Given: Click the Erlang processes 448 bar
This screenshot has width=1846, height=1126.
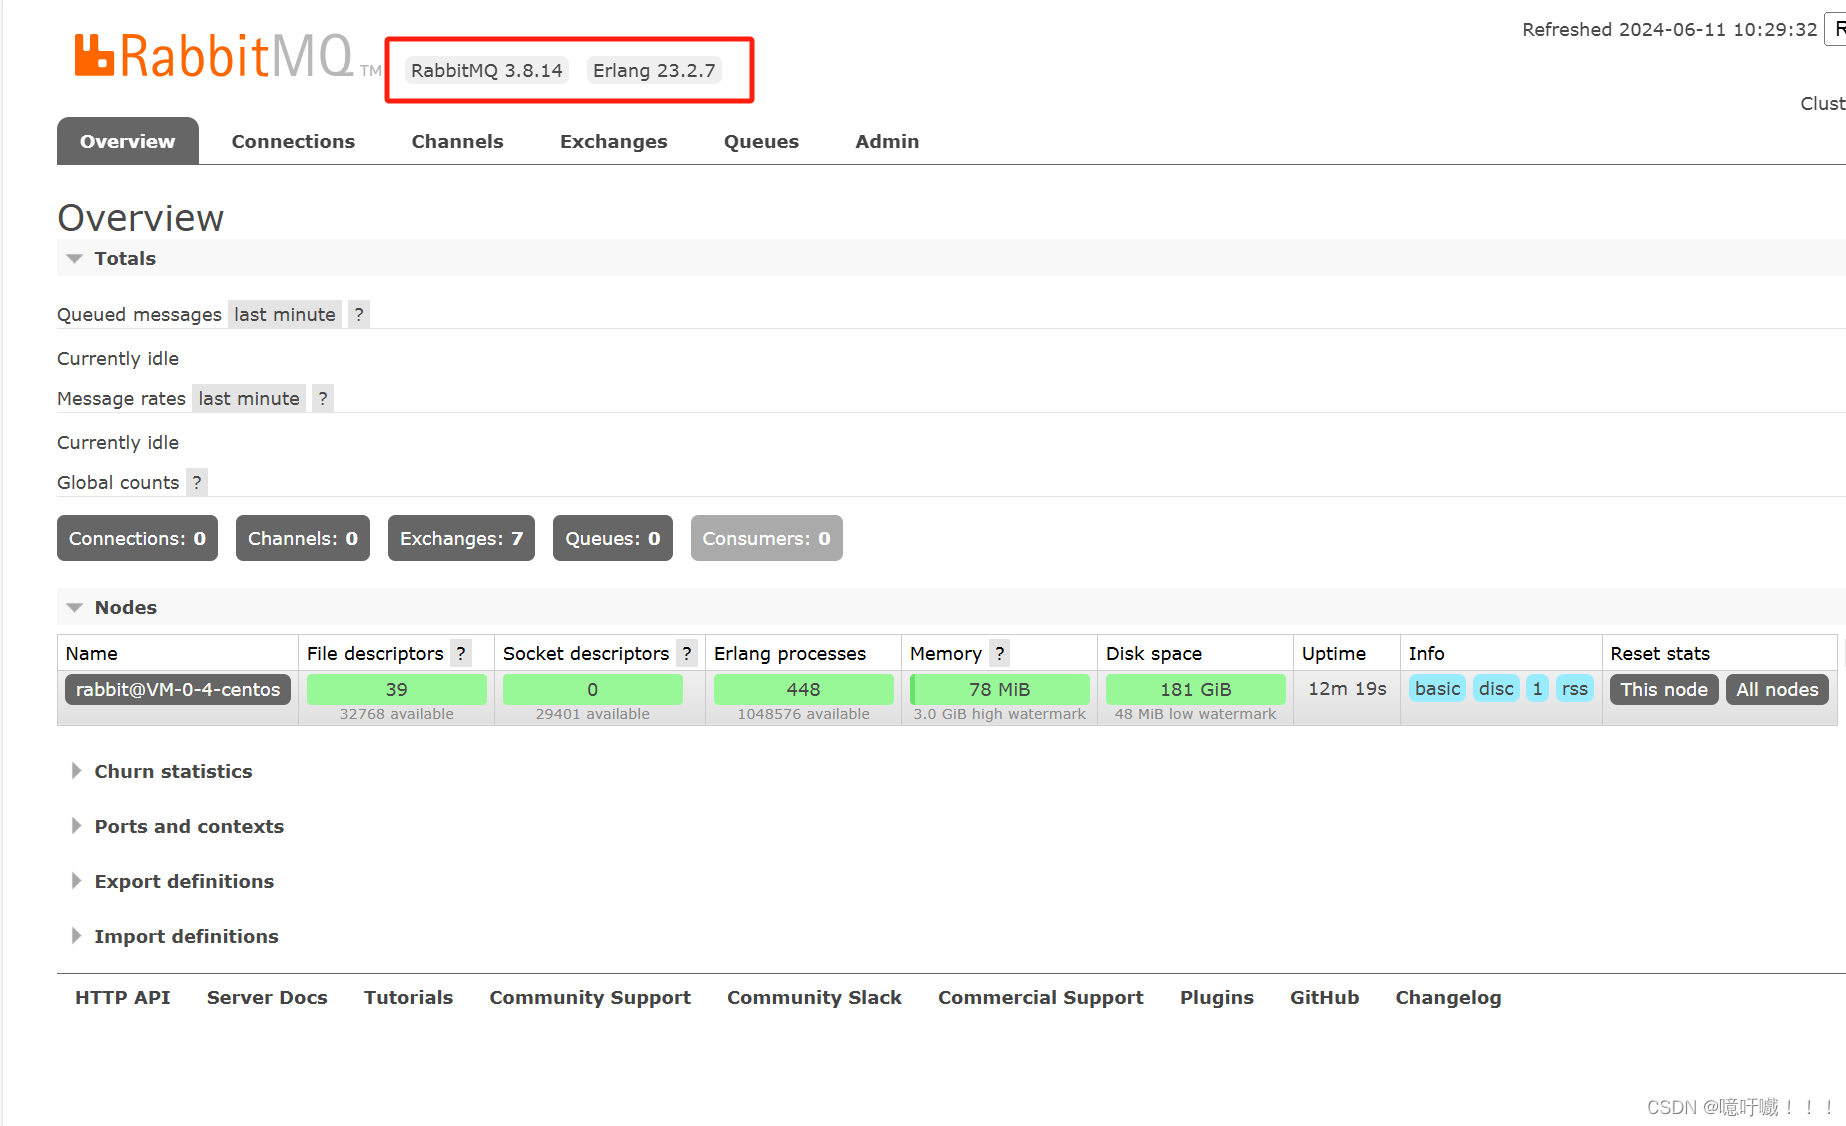Looking at the screenshot, I should [803, 689].
